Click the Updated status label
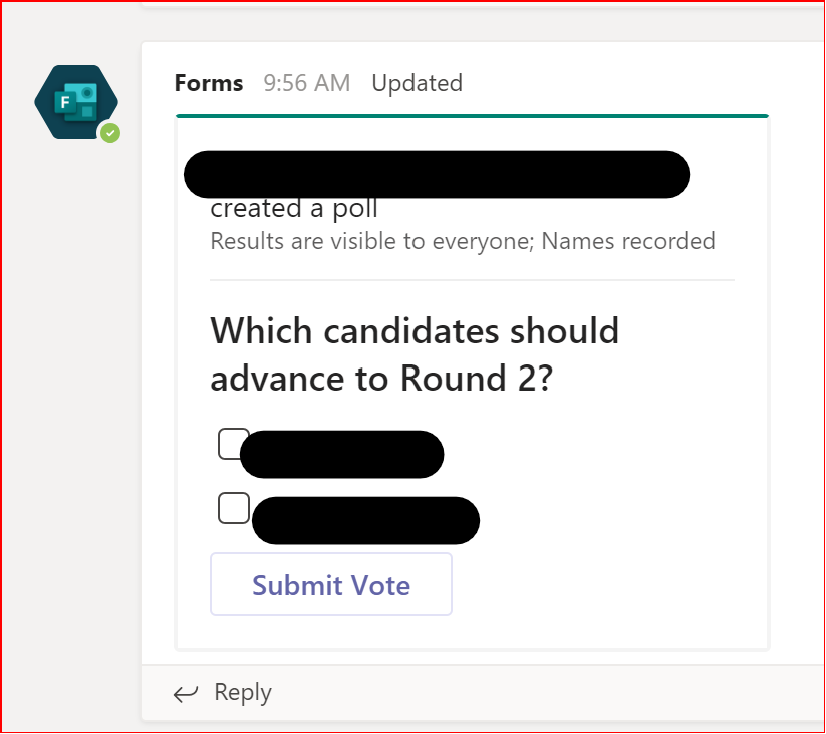826x734 pixels. click(x=417, y=83)
